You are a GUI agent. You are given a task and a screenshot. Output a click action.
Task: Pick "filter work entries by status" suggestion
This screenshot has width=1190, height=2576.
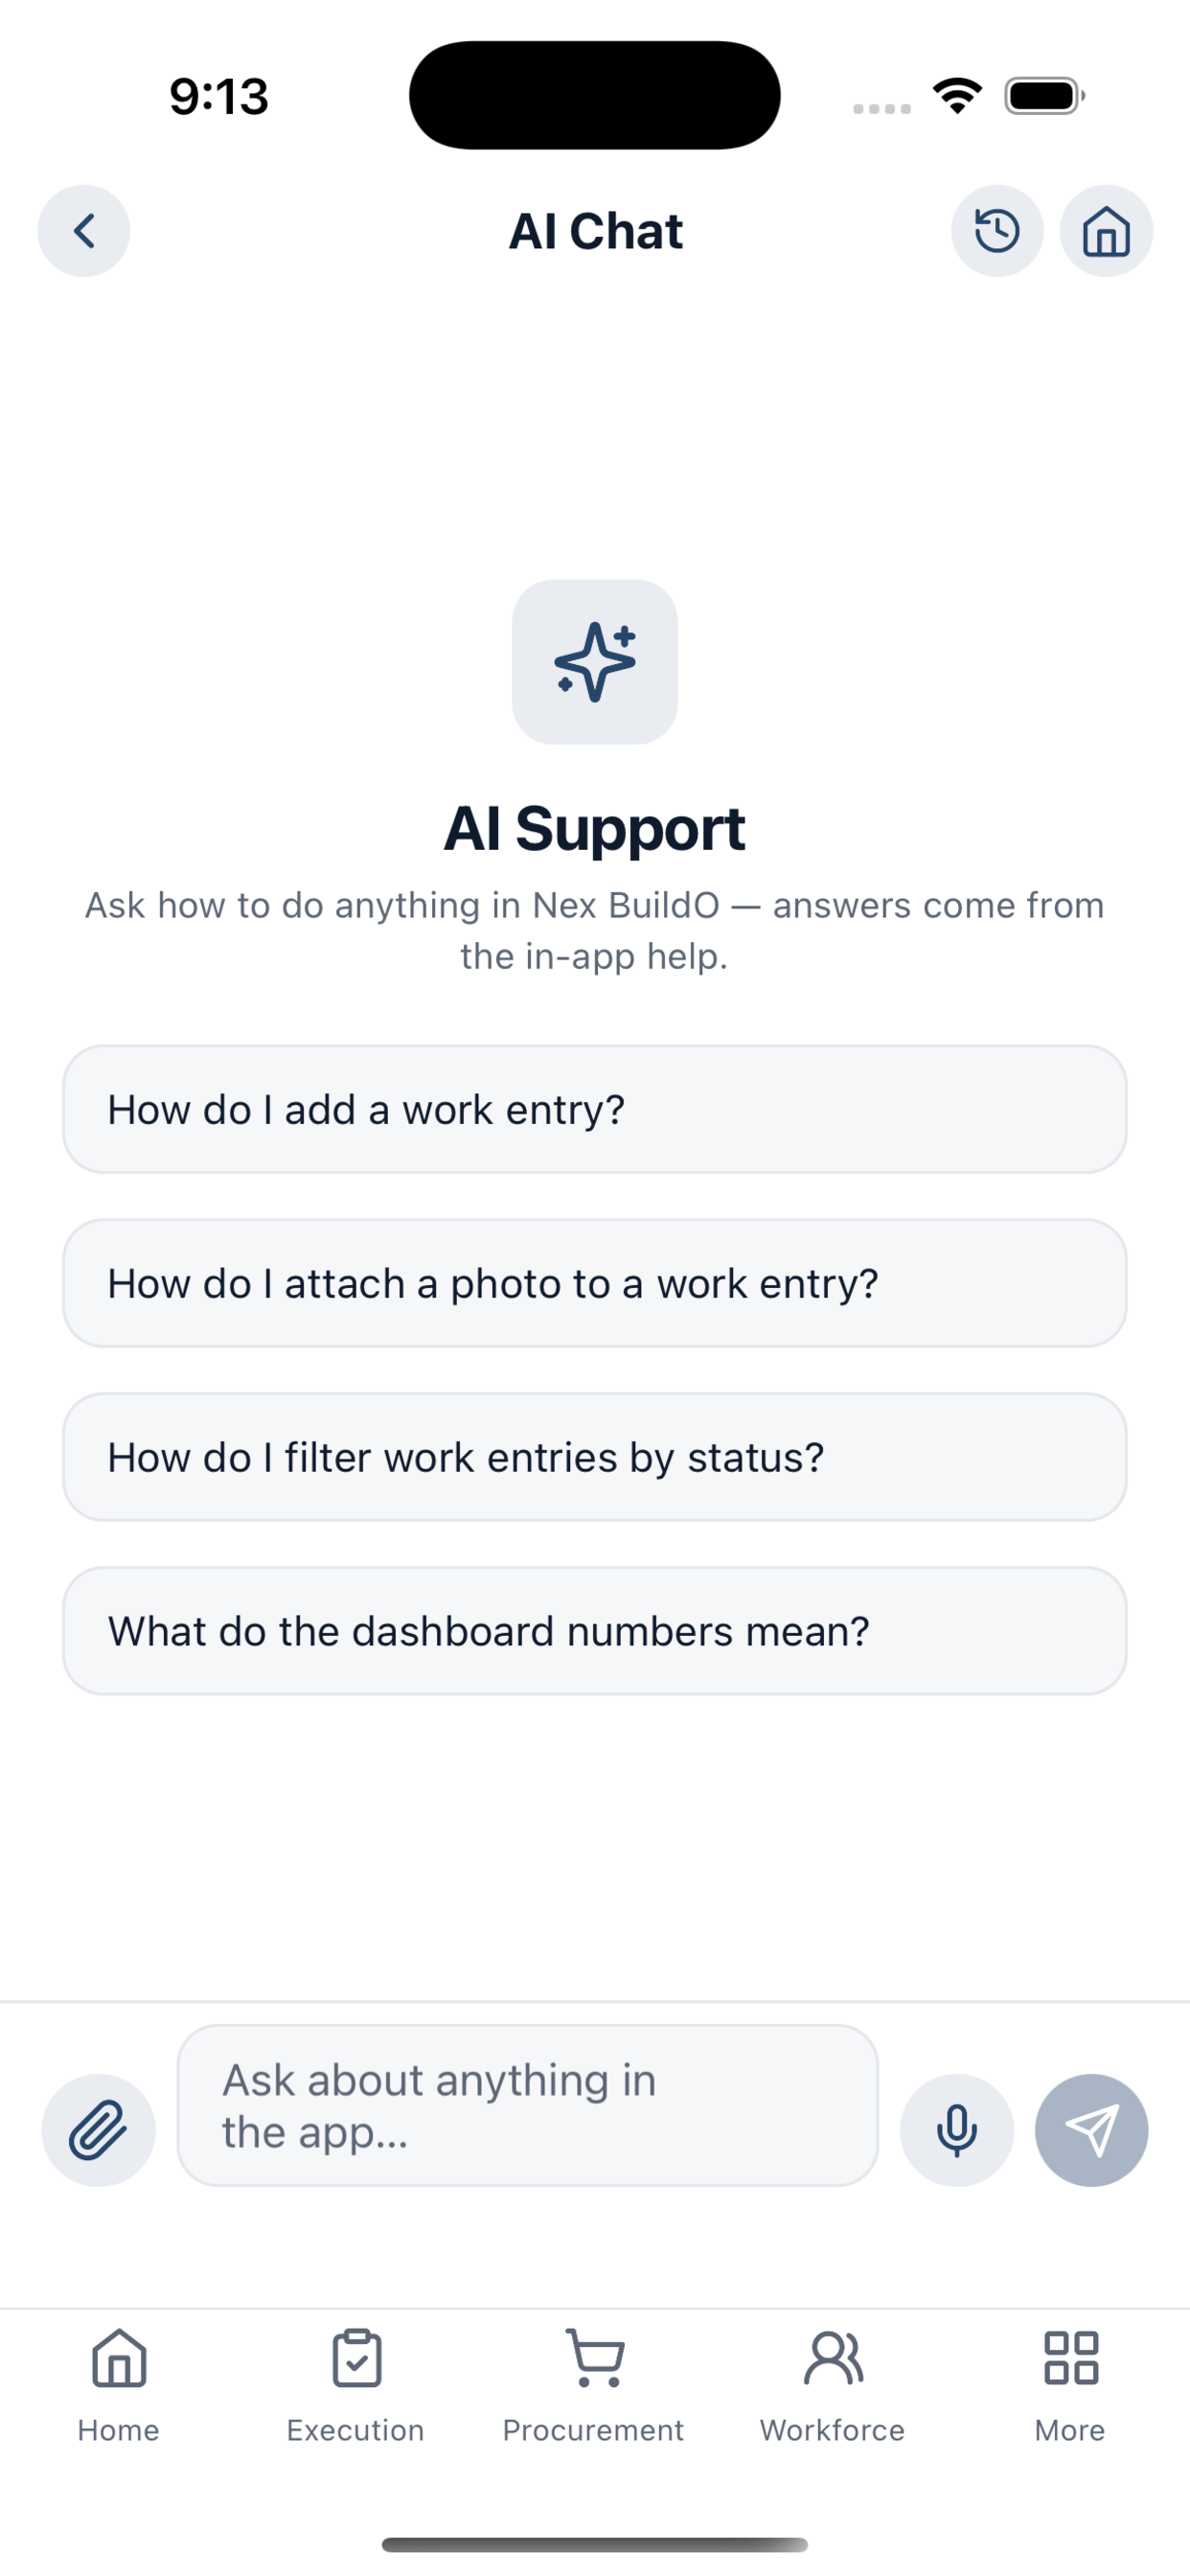pyautogui.click(x=595, y=1457)
